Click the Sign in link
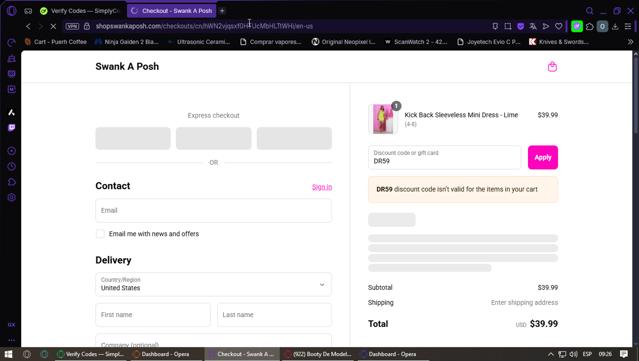The height and width of the screenshot is (361, 639). 322,187
